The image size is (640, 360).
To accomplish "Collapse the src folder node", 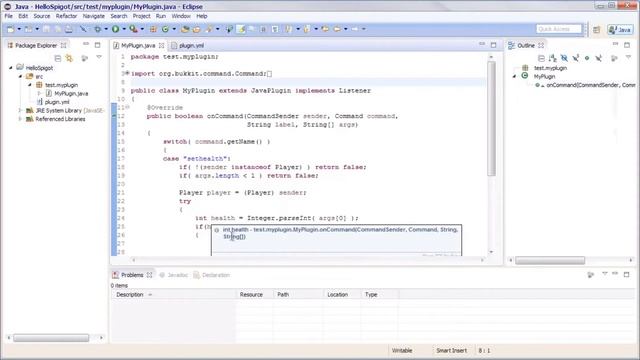I will click(x=20, y=76).
